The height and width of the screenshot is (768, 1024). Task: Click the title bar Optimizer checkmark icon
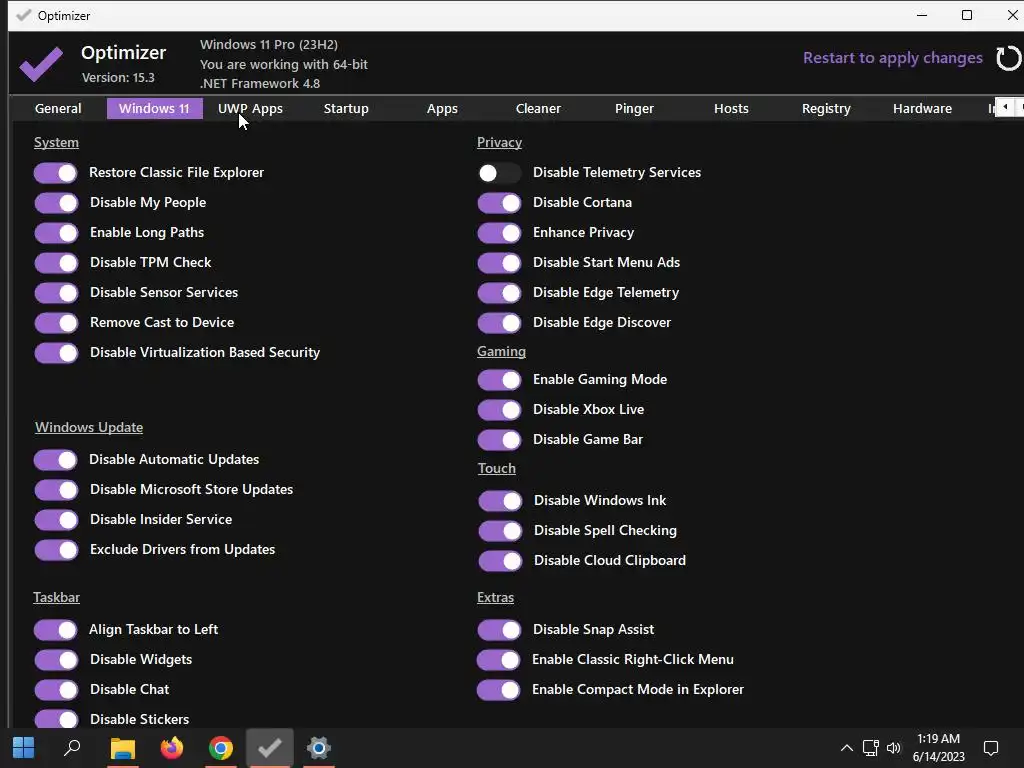[24, 15]
